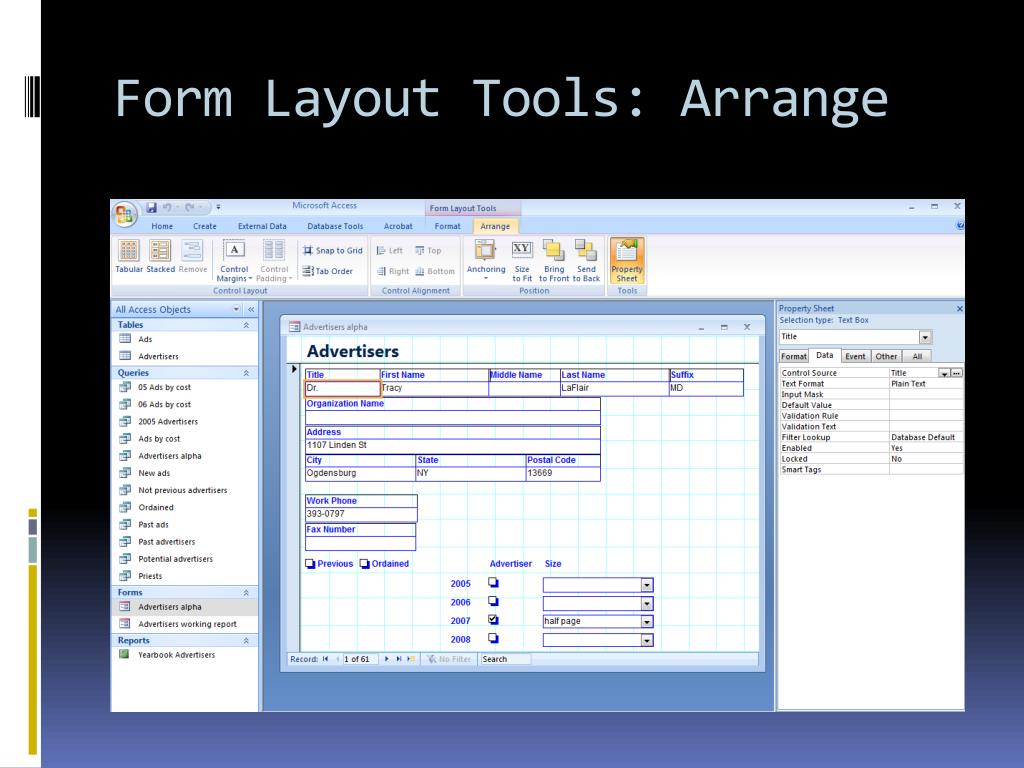Screen dimensions: 1024x768
Task: Create new blank record from navigation bar
Action: tap(411, 659)
